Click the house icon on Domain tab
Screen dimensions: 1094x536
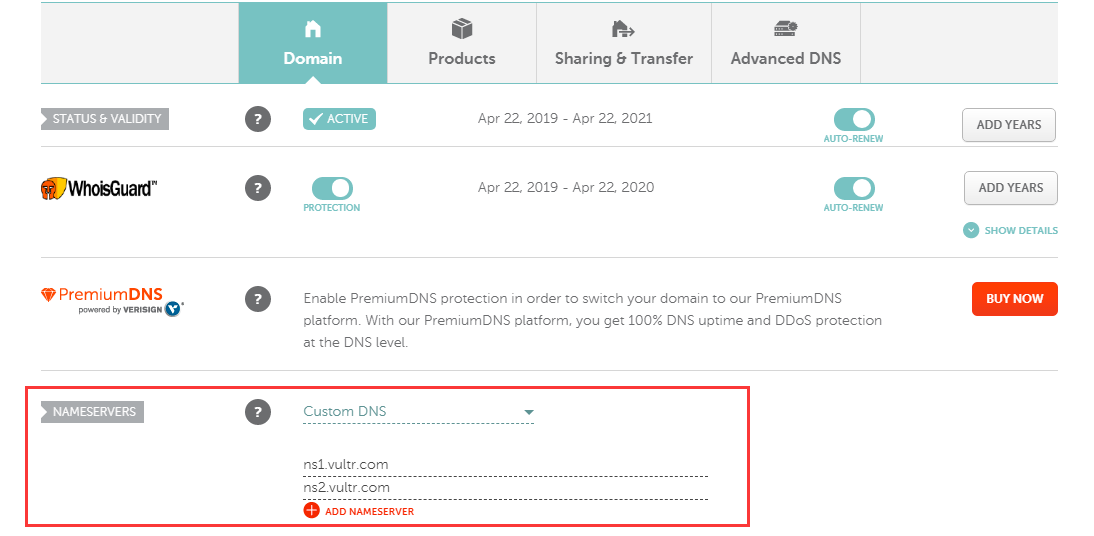click(313, 29)
